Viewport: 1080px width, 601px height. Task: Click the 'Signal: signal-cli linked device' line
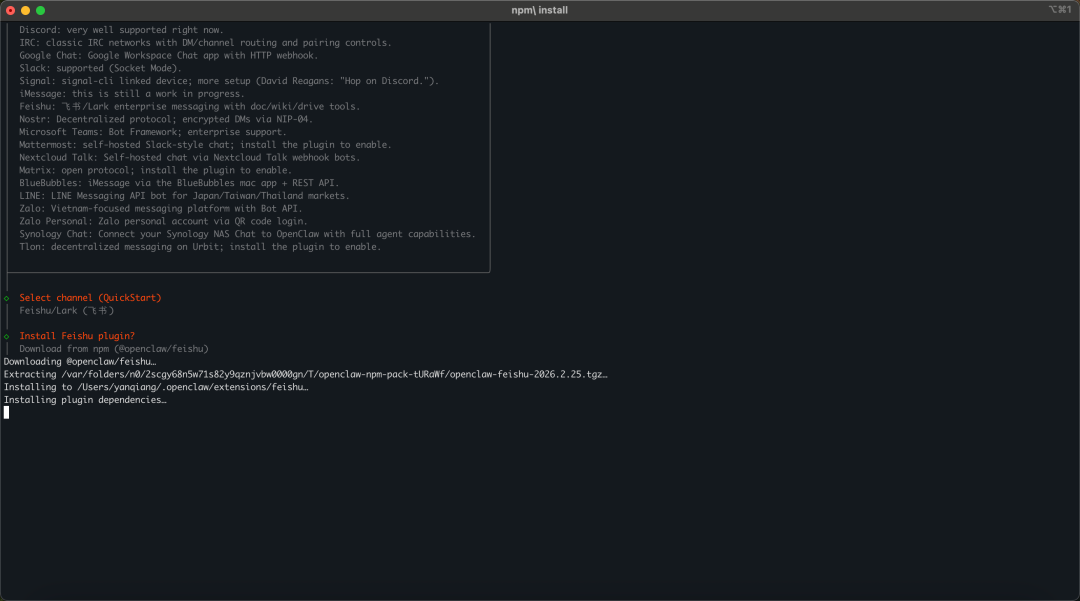coord(229,81)
